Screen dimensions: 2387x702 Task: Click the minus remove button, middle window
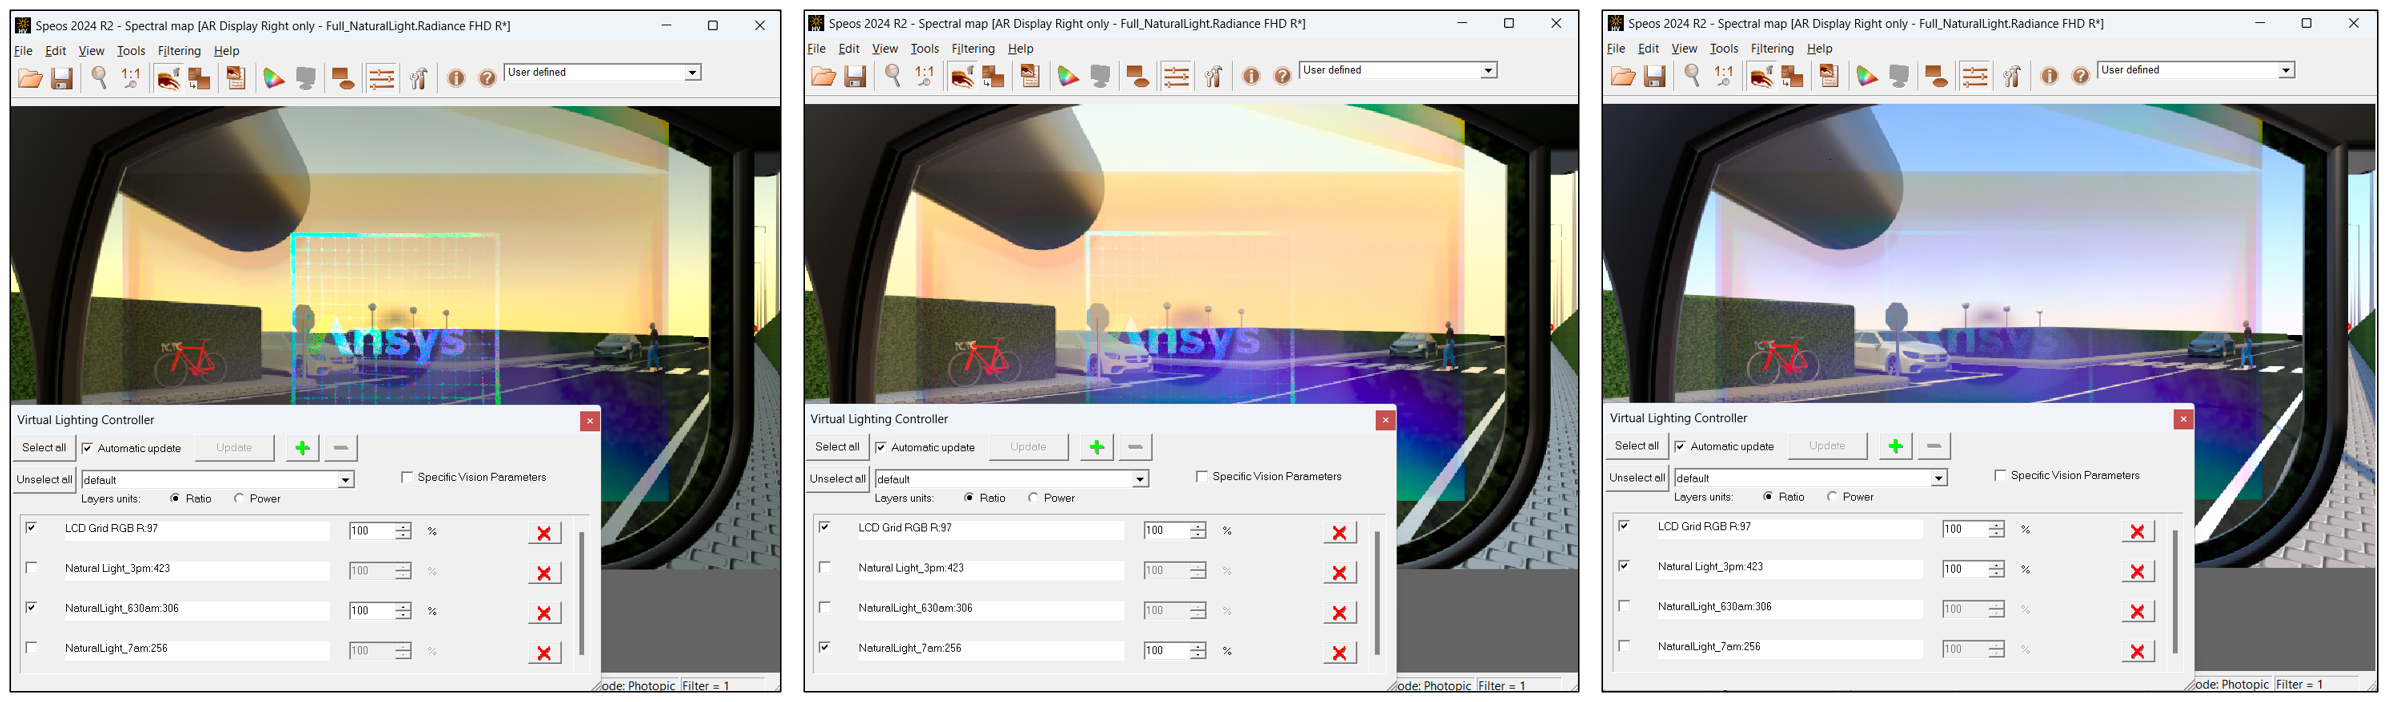point(1135,447)
